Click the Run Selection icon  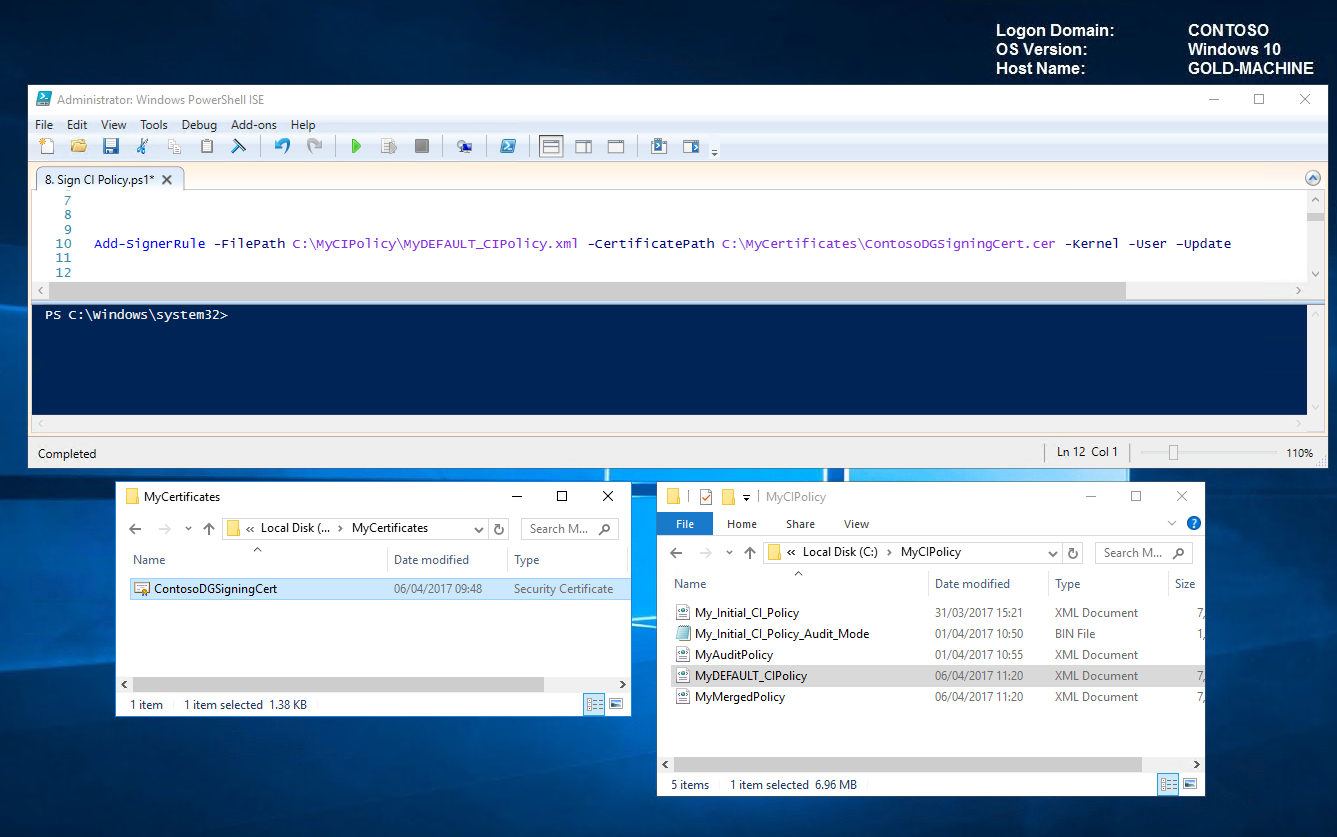[x=389, y=147]
